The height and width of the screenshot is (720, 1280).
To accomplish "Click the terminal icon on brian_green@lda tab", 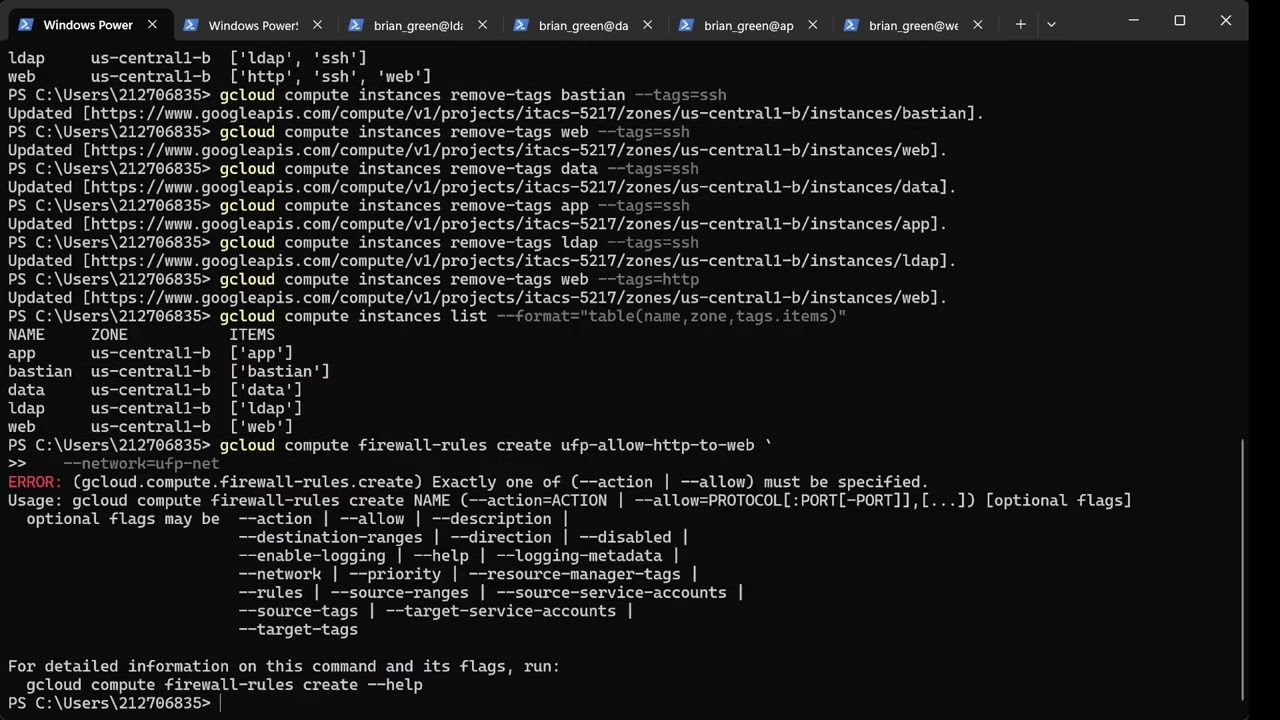I will tap(356, 25).
